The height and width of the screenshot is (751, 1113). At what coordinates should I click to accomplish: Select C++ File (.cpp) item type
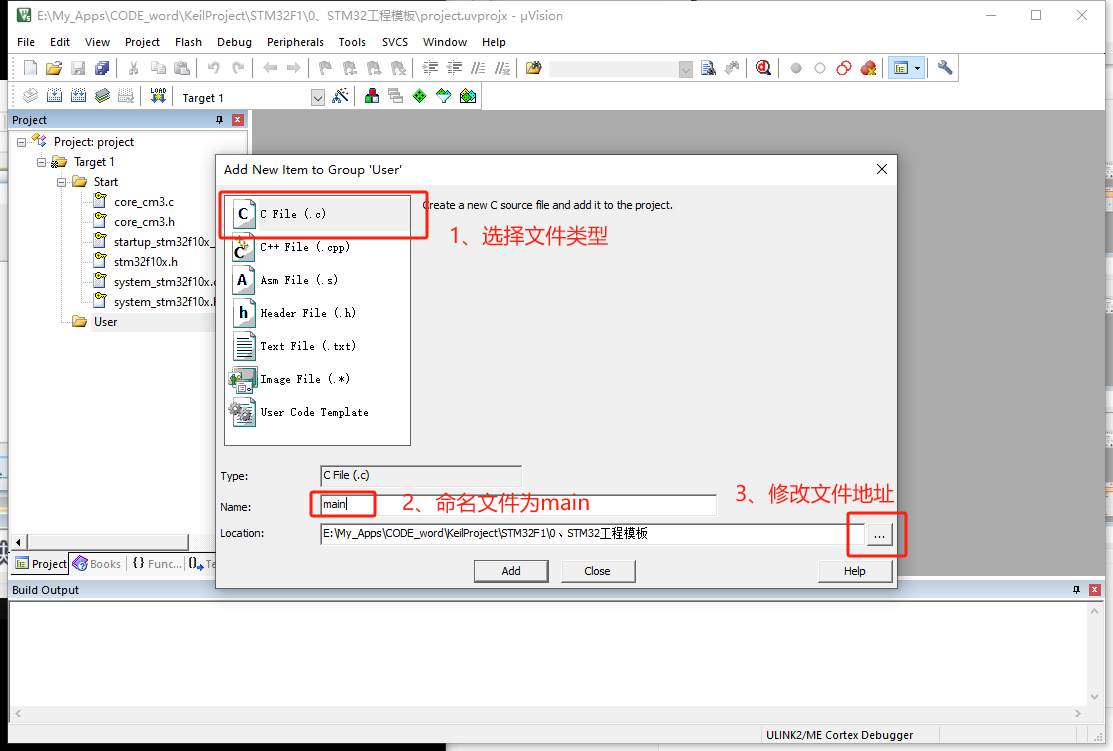coord(317,247)
